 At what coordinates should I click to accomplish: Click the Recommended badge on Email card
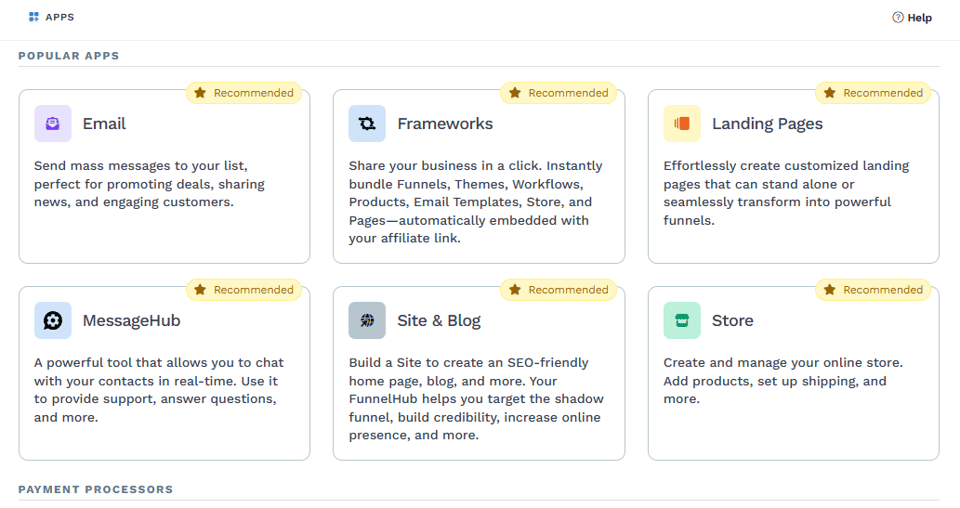244,93
